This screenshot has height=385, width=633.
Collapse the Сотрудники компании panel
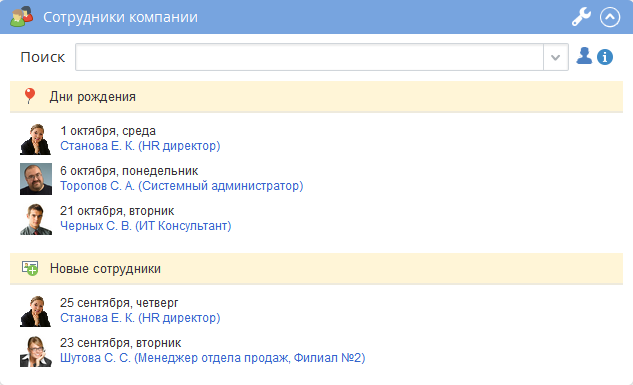tap(610, 17)
